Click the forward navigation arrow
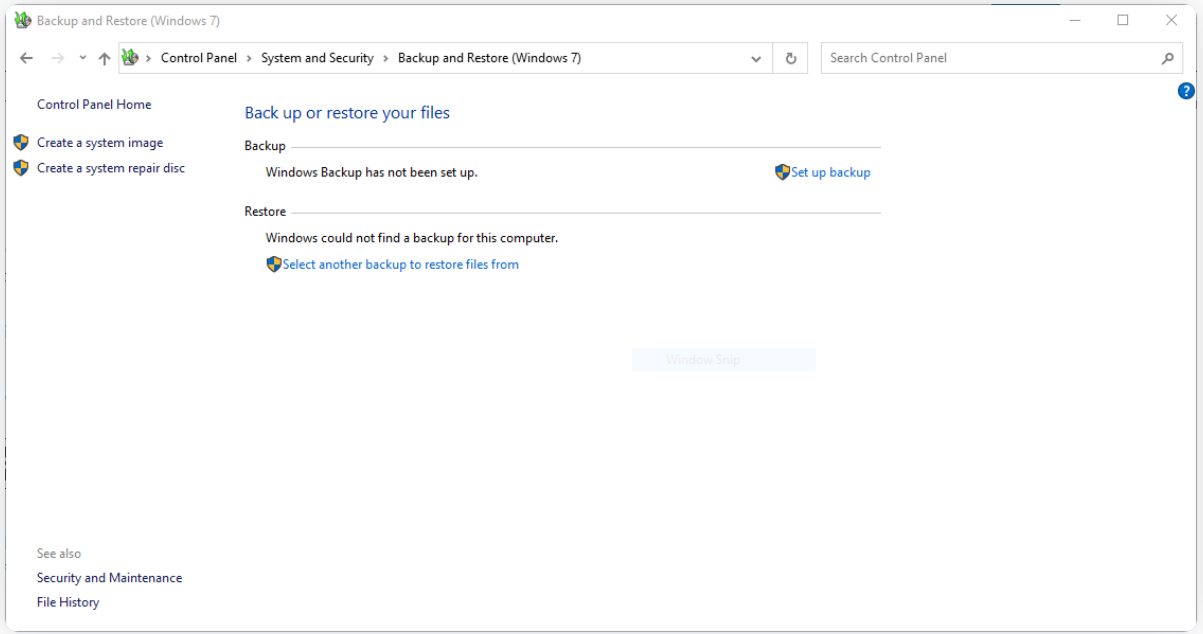Viewport: 1203px width, 634px height. click(x=57, y=58)
